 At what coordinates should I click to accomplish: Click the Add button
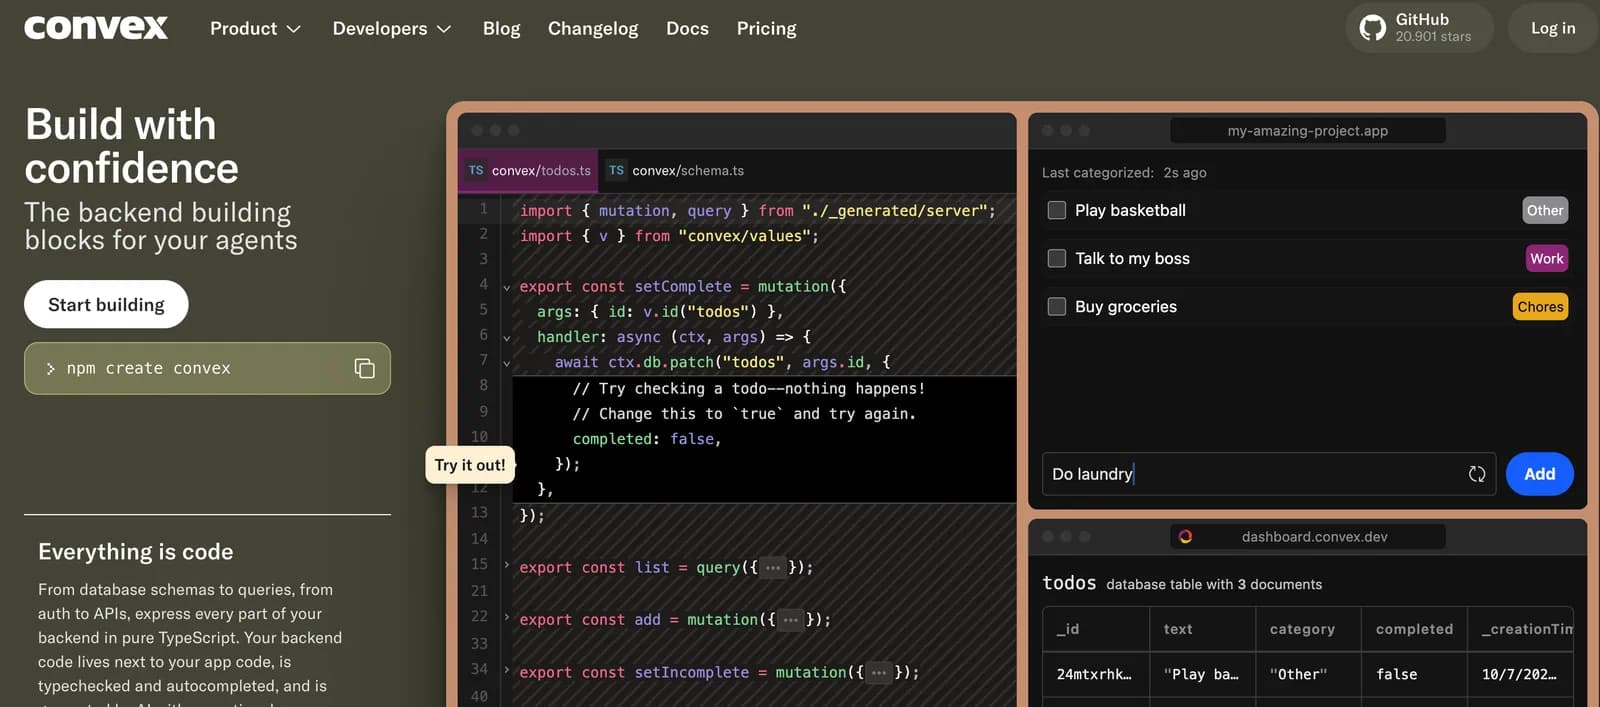1540,474
